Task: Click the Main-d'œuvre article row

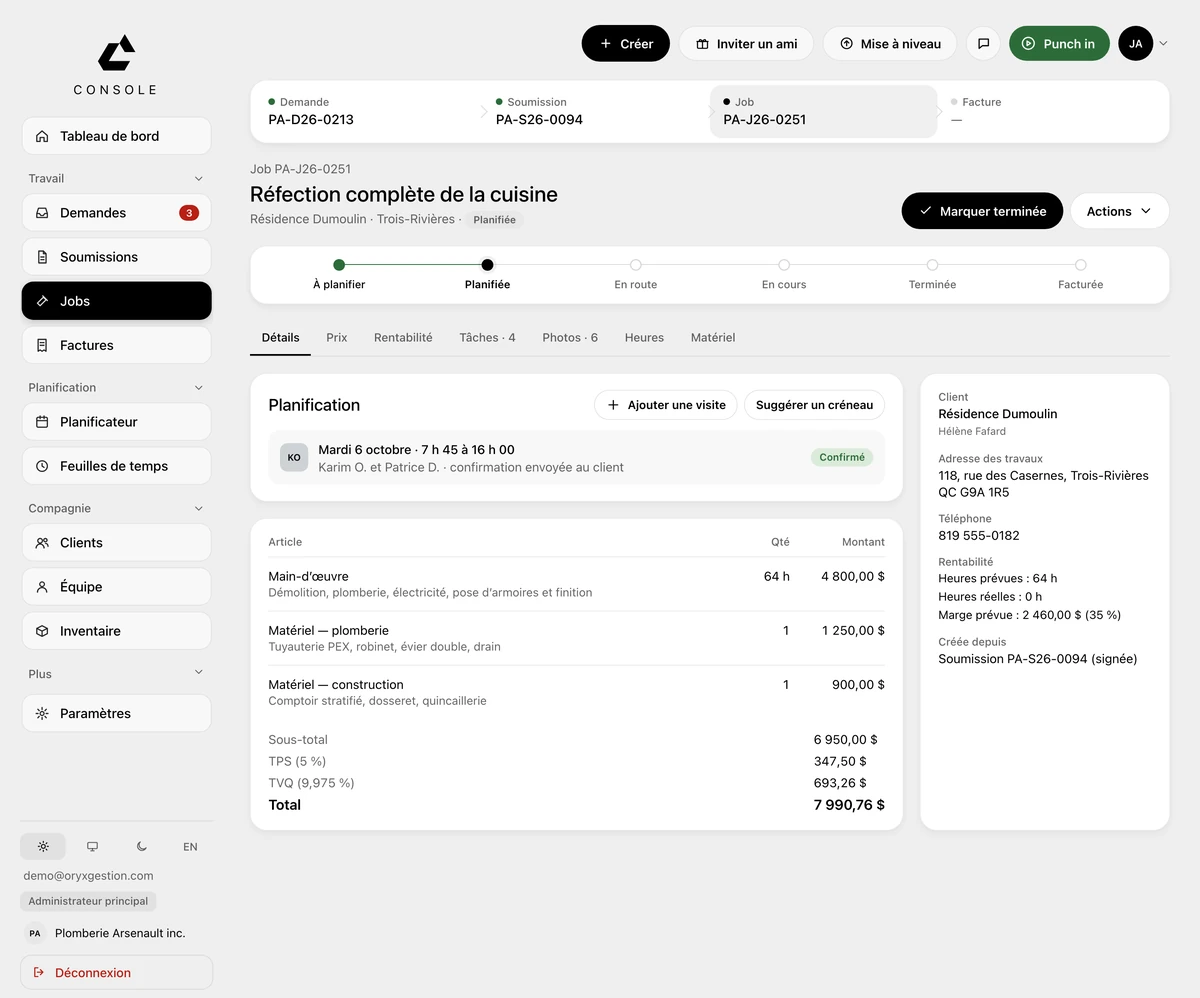Action: pos(576,584)
